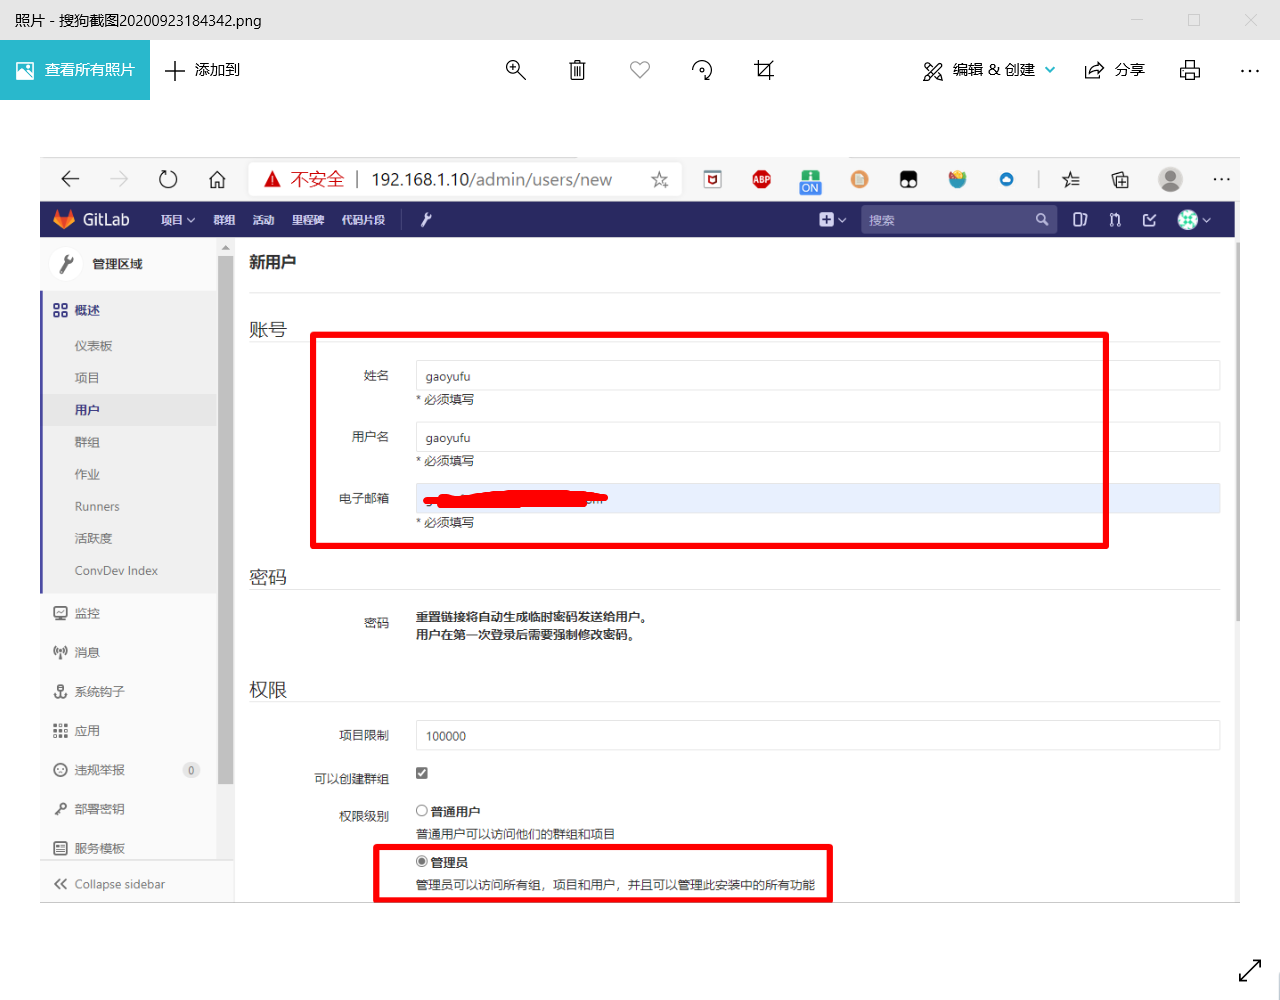Toggle the 可以创建群组 checkbox
1280x1000 pixels.
point(422,773)
